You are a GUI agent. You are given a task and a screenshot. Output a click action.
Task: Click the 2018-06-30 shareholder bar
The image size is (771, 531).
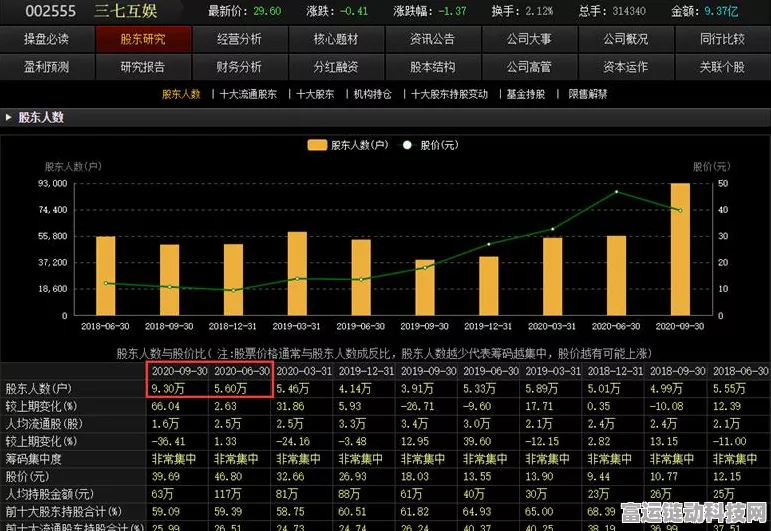(x=105, y=276)
